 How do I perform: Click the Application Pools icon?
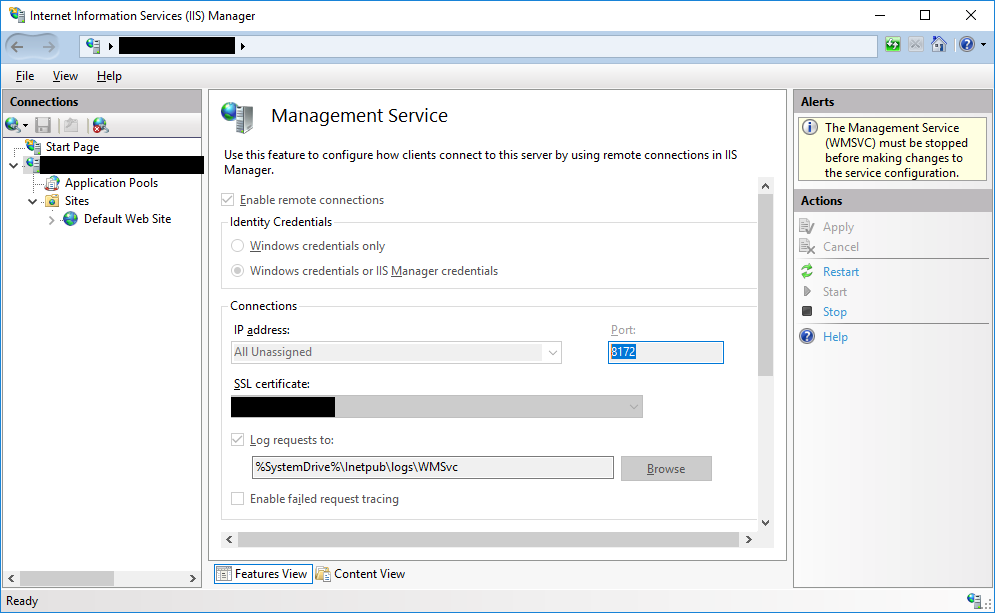[x=52, y=183]
